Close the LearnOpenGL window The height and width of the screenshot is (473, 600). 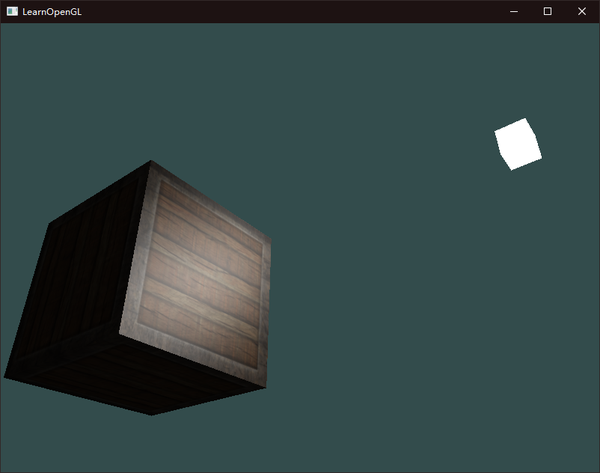coord(582,11)
